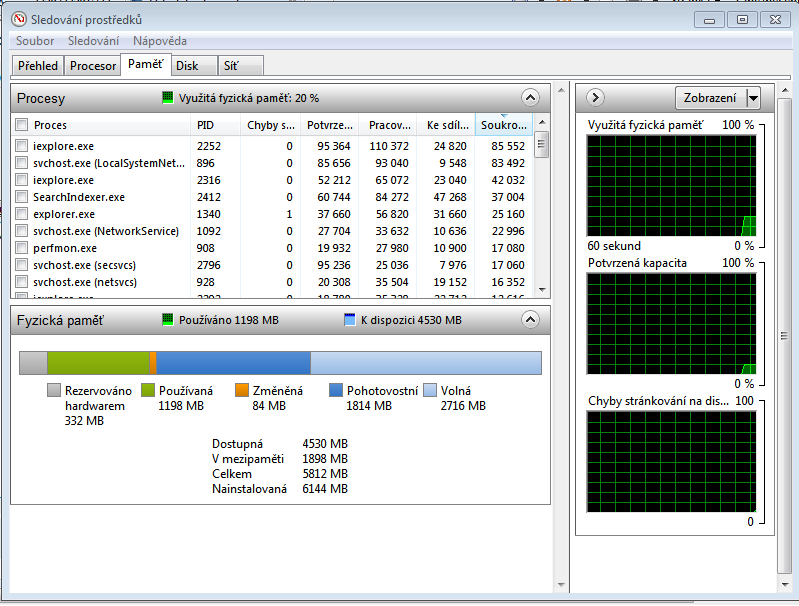The height and width of the screenshot is (606, 799).
Task: Open the Sledování menu
Action: pos(93,41)
